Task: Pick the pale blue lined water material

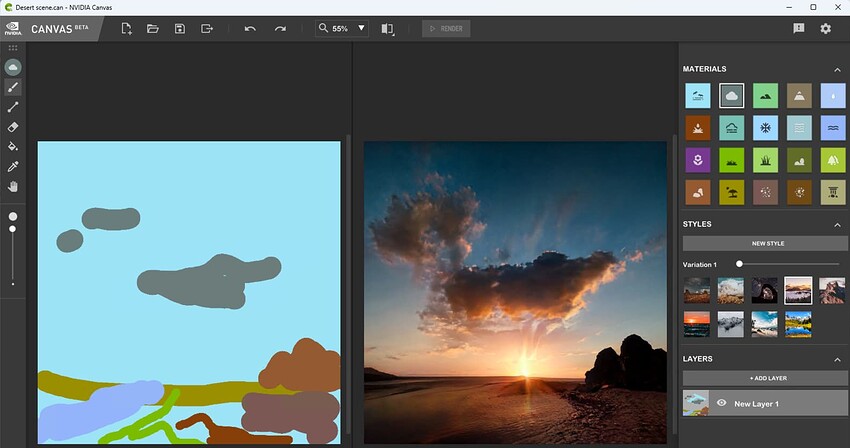Action: [x=799, y=128]
